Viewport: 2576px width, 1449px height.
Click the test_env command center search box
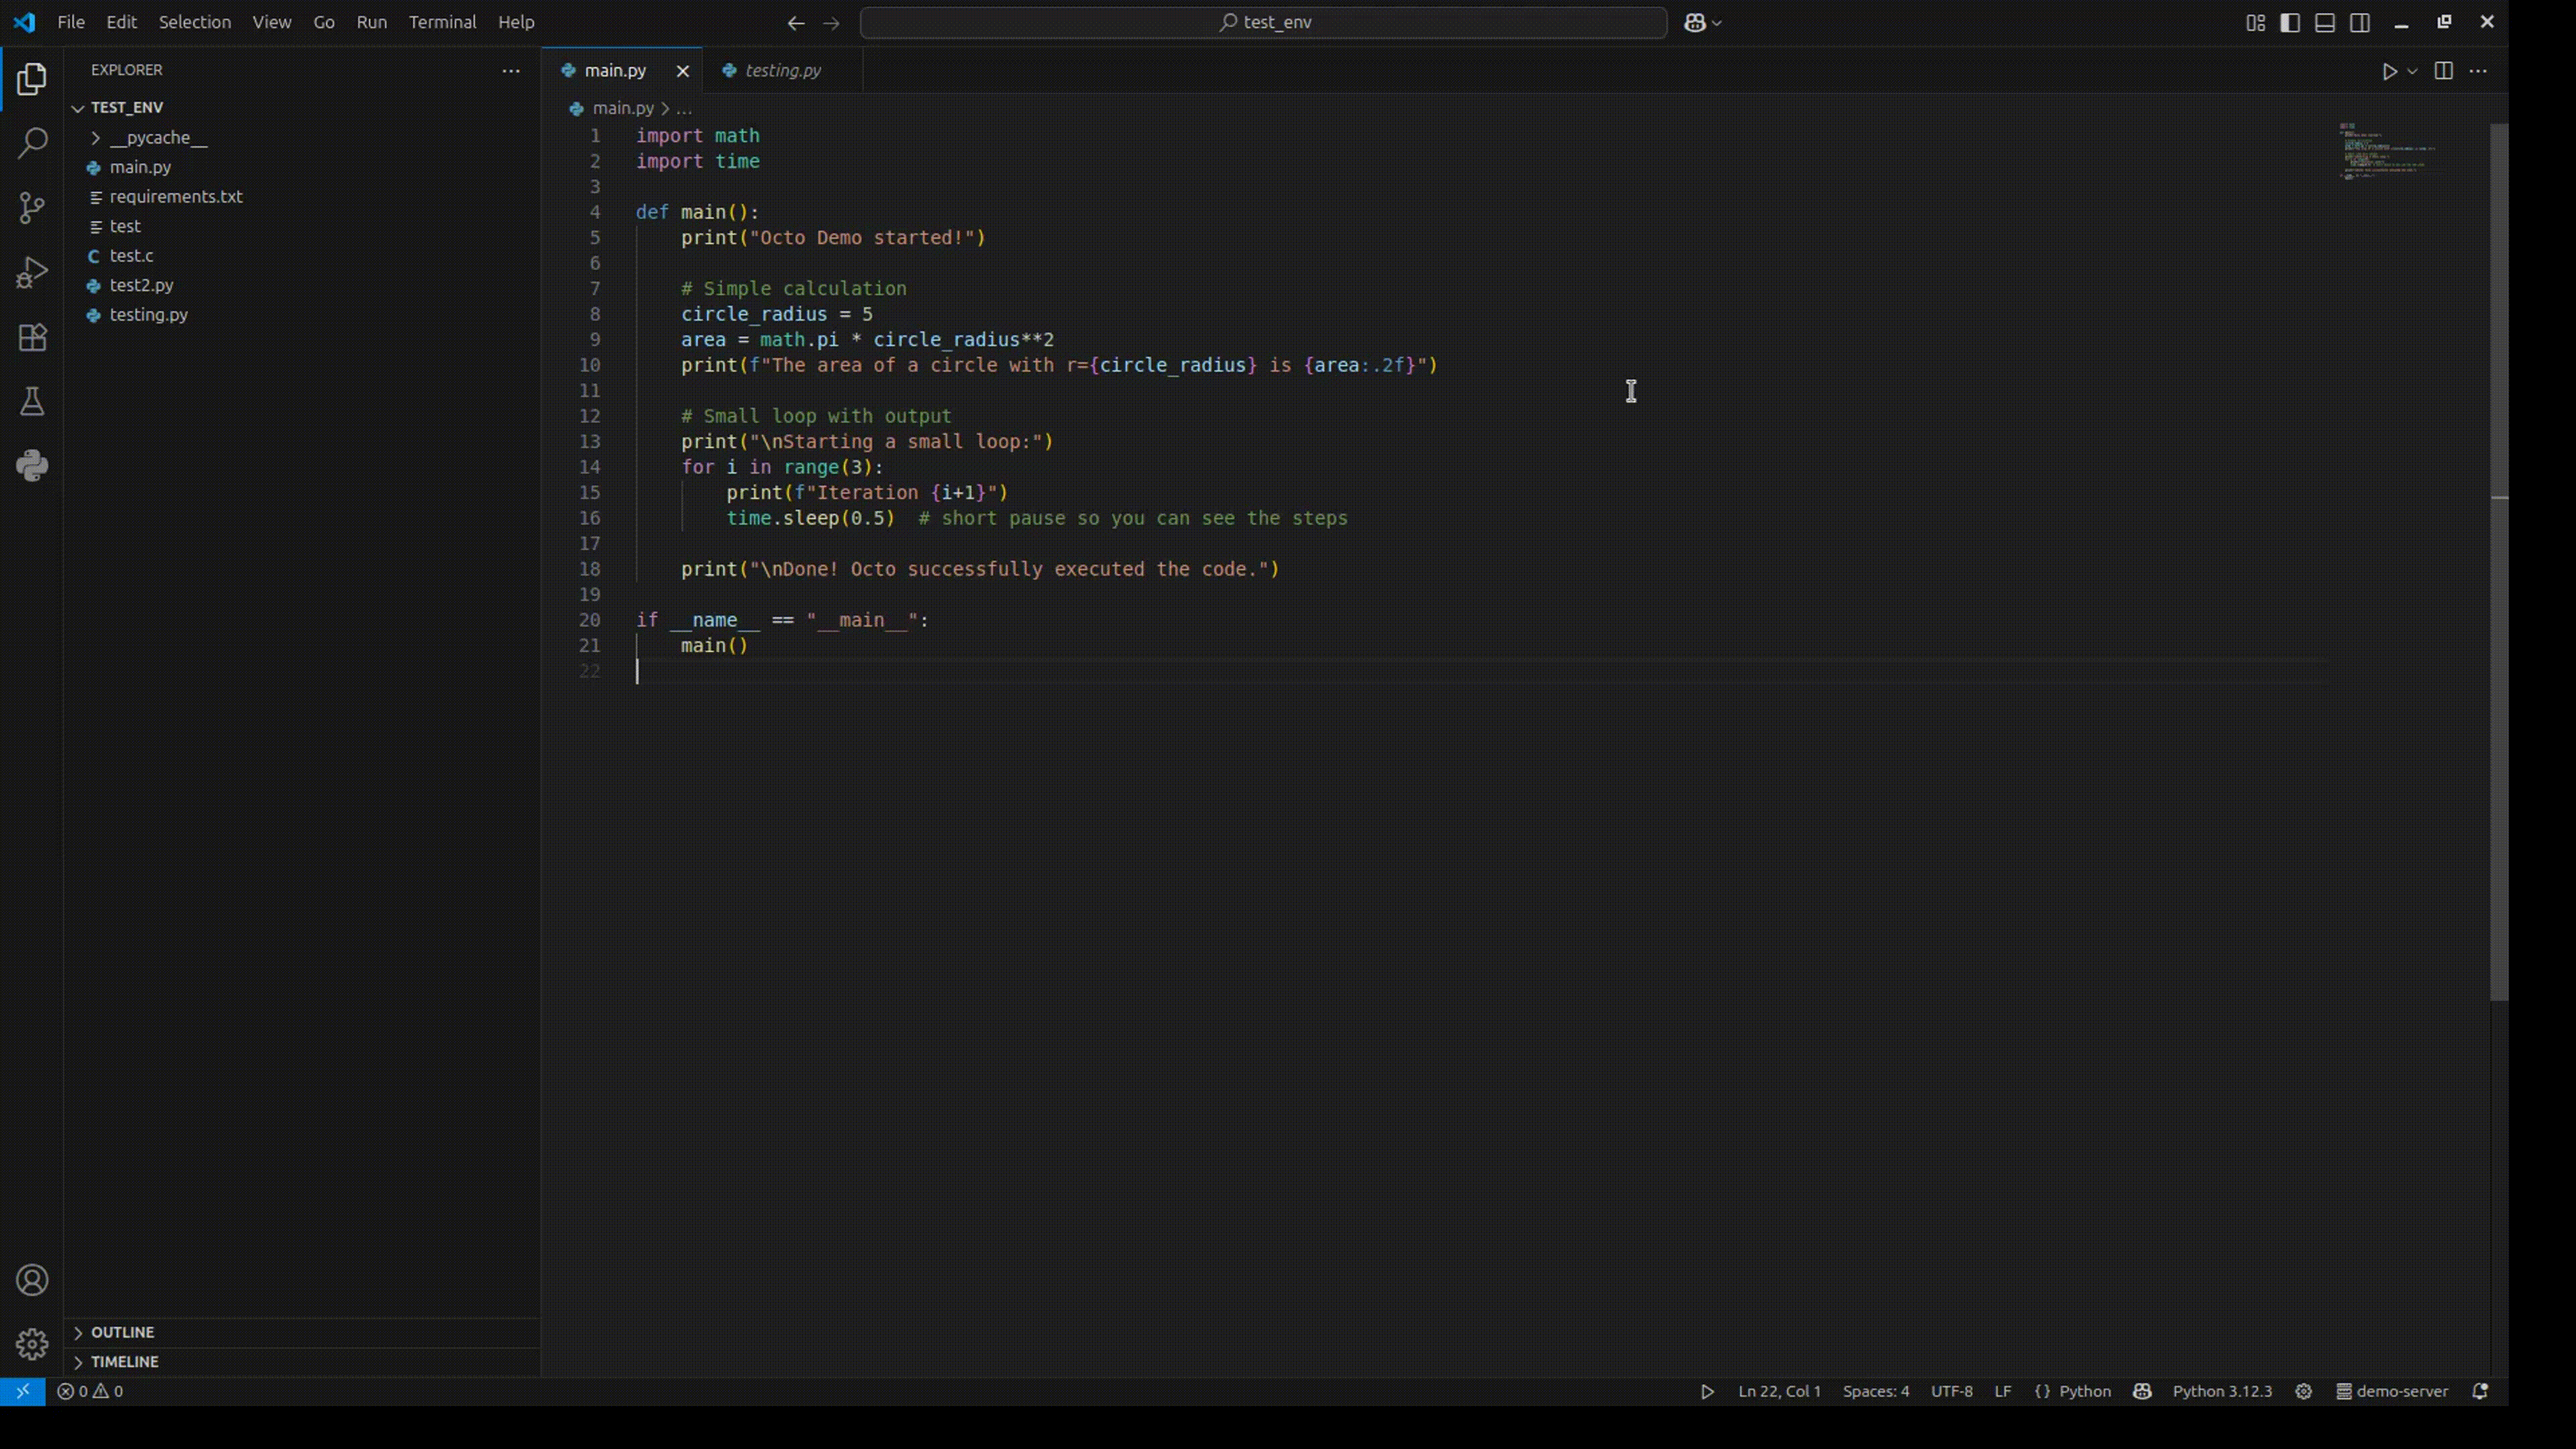[x=1263, y=22]
